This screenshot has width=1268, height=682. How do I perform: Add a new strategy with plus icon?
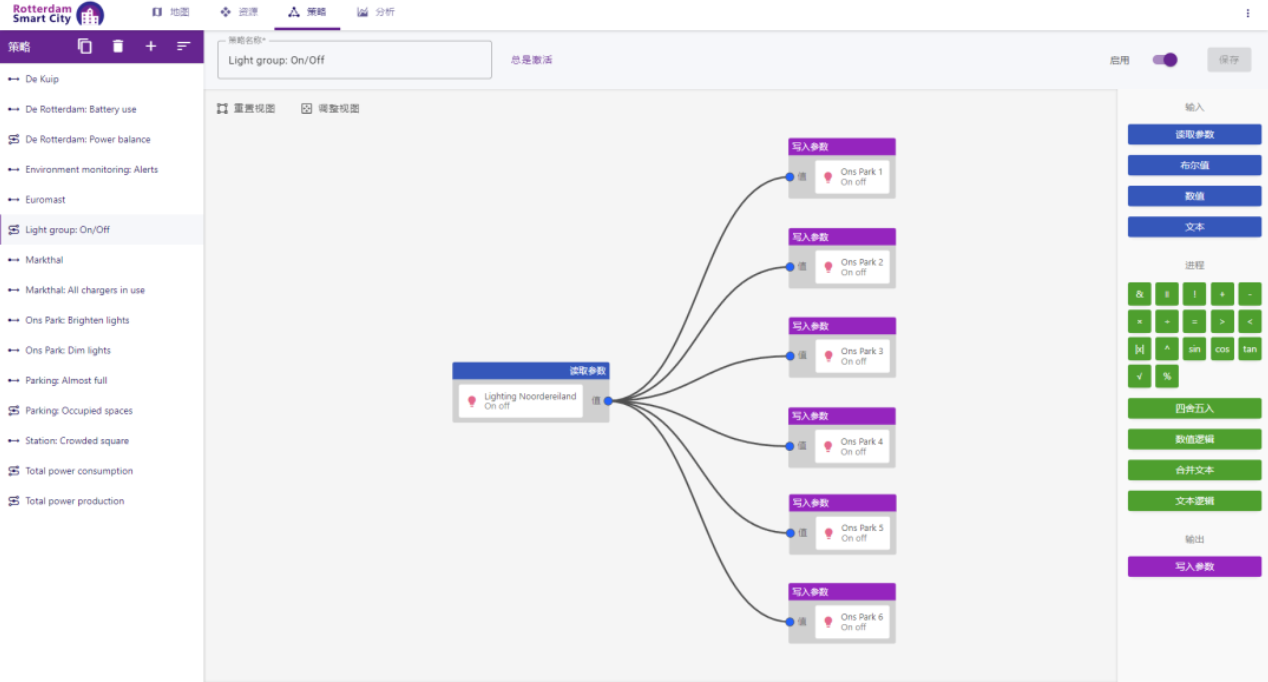(x=151, y=46)
